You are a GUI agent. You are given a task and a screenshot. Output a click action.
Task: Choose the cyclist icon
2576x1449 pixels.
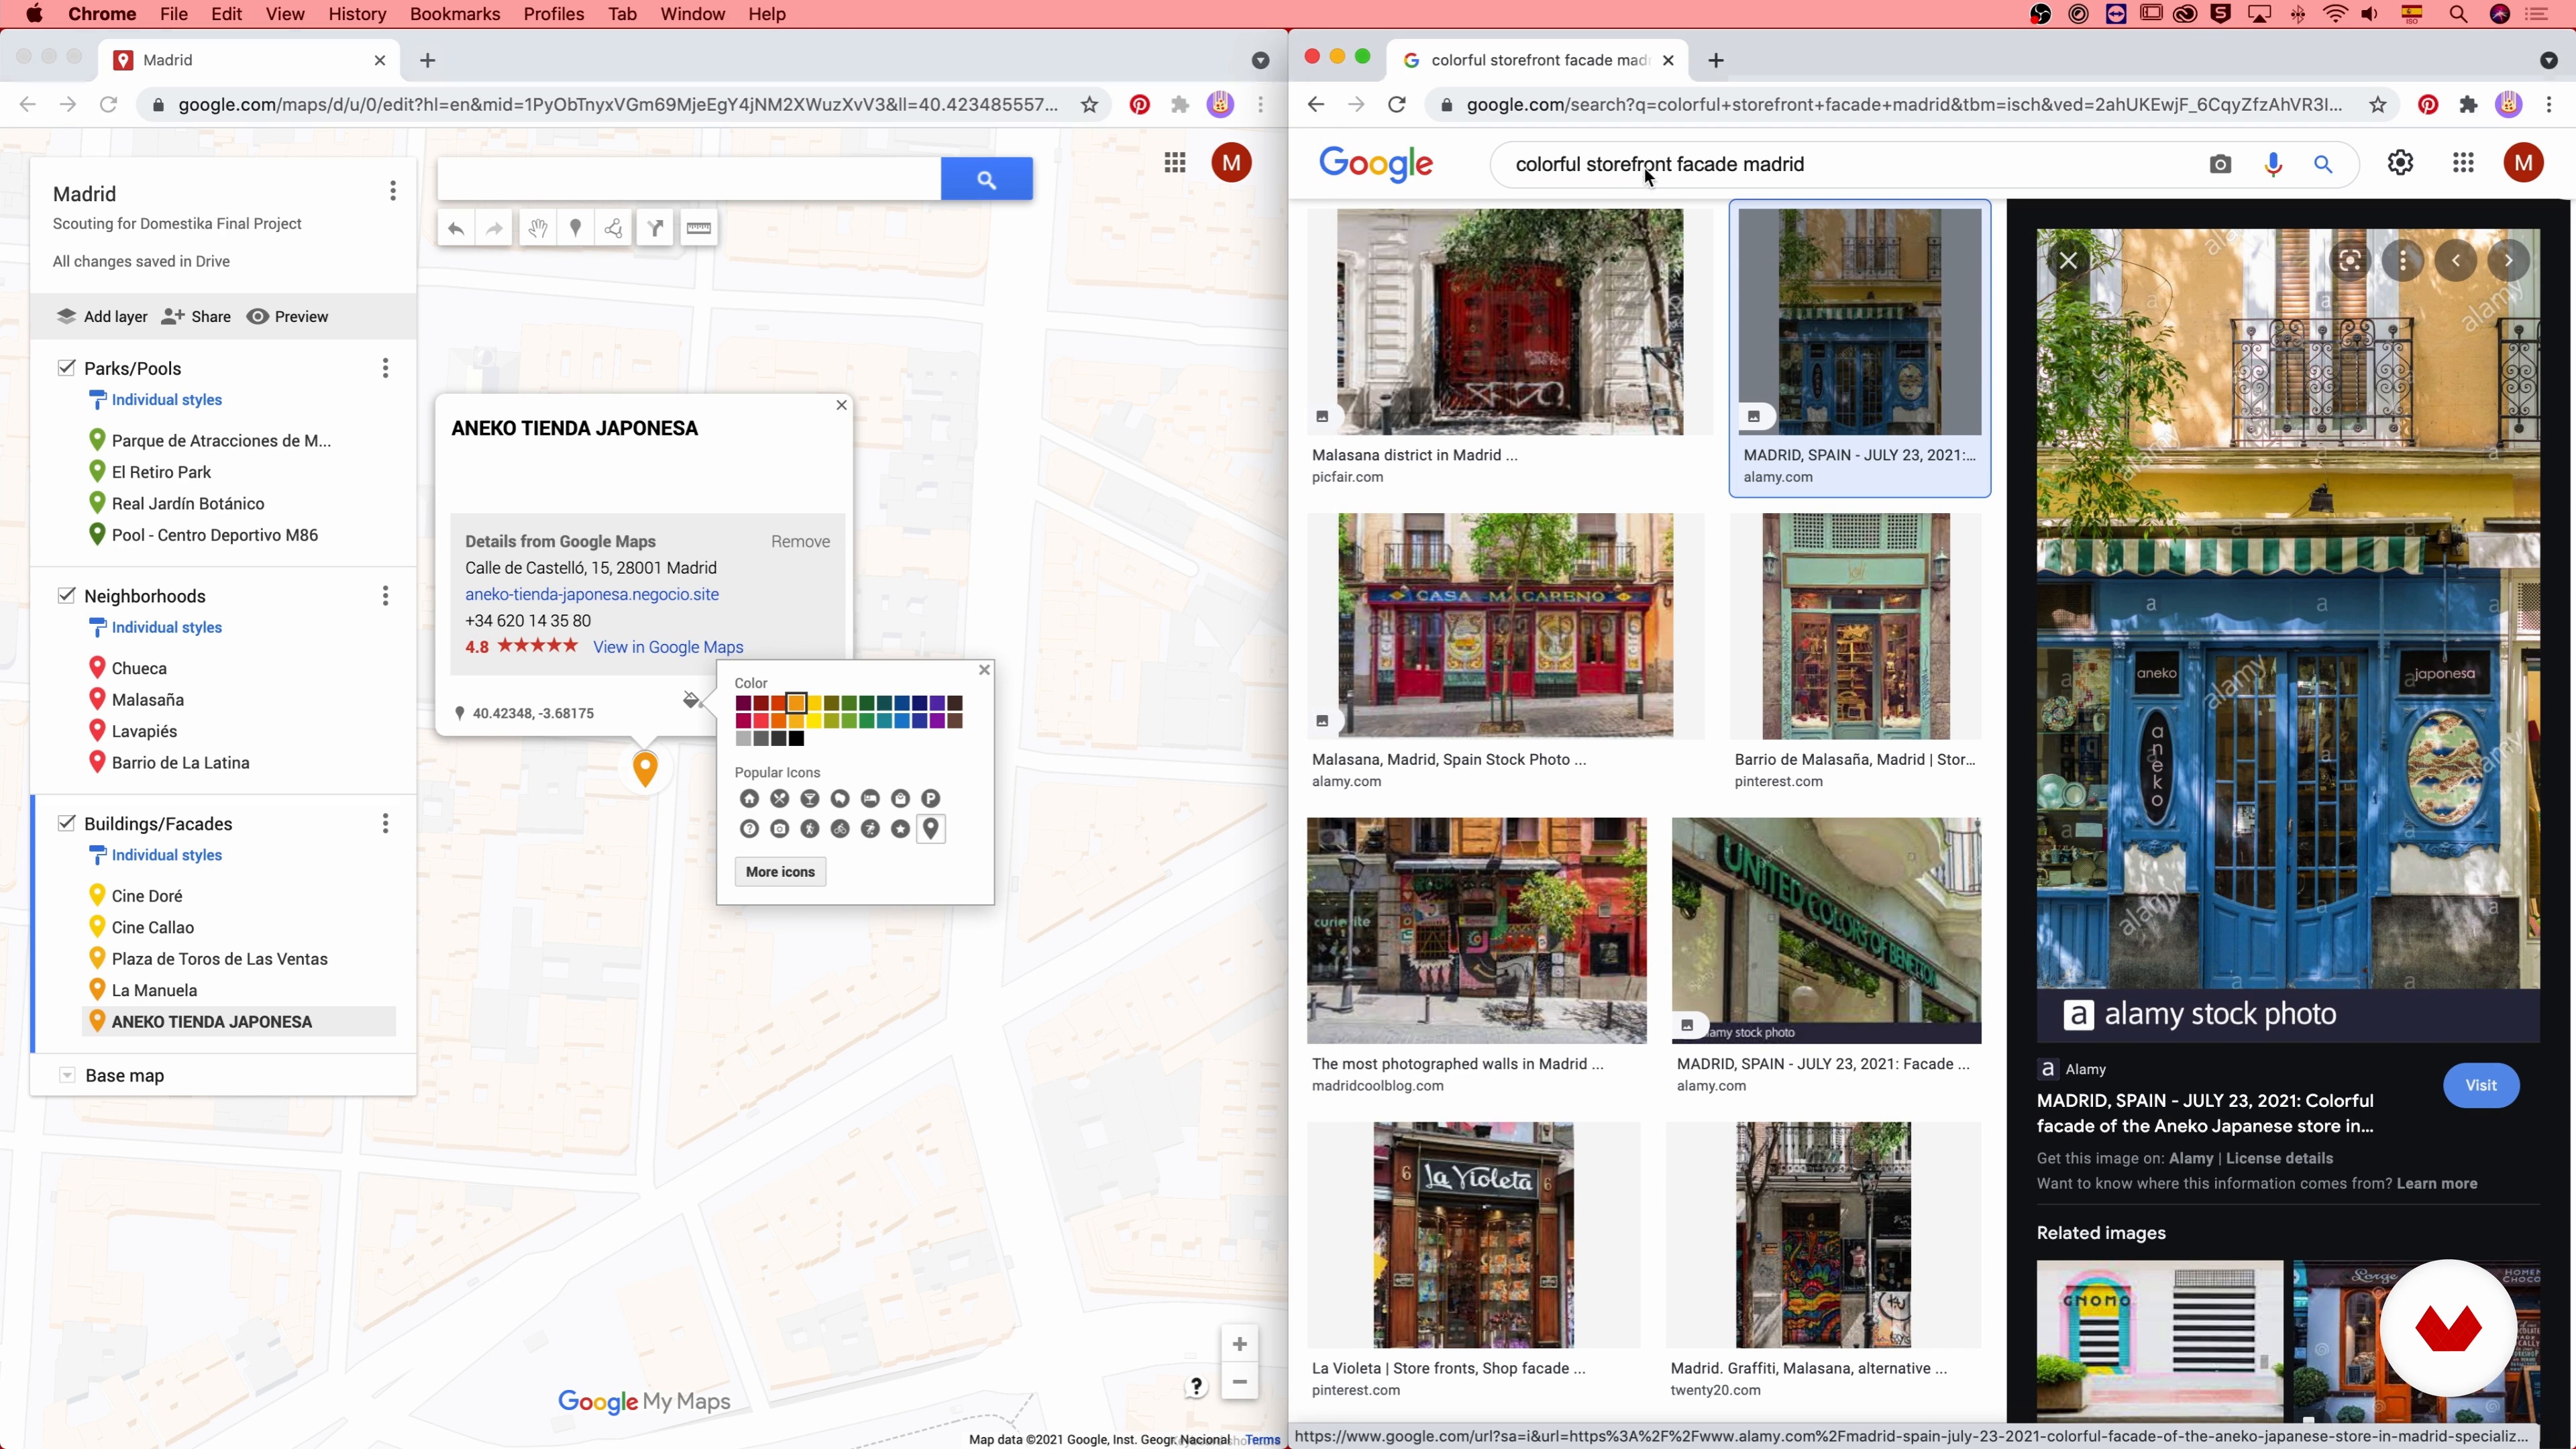click(840, 828)
